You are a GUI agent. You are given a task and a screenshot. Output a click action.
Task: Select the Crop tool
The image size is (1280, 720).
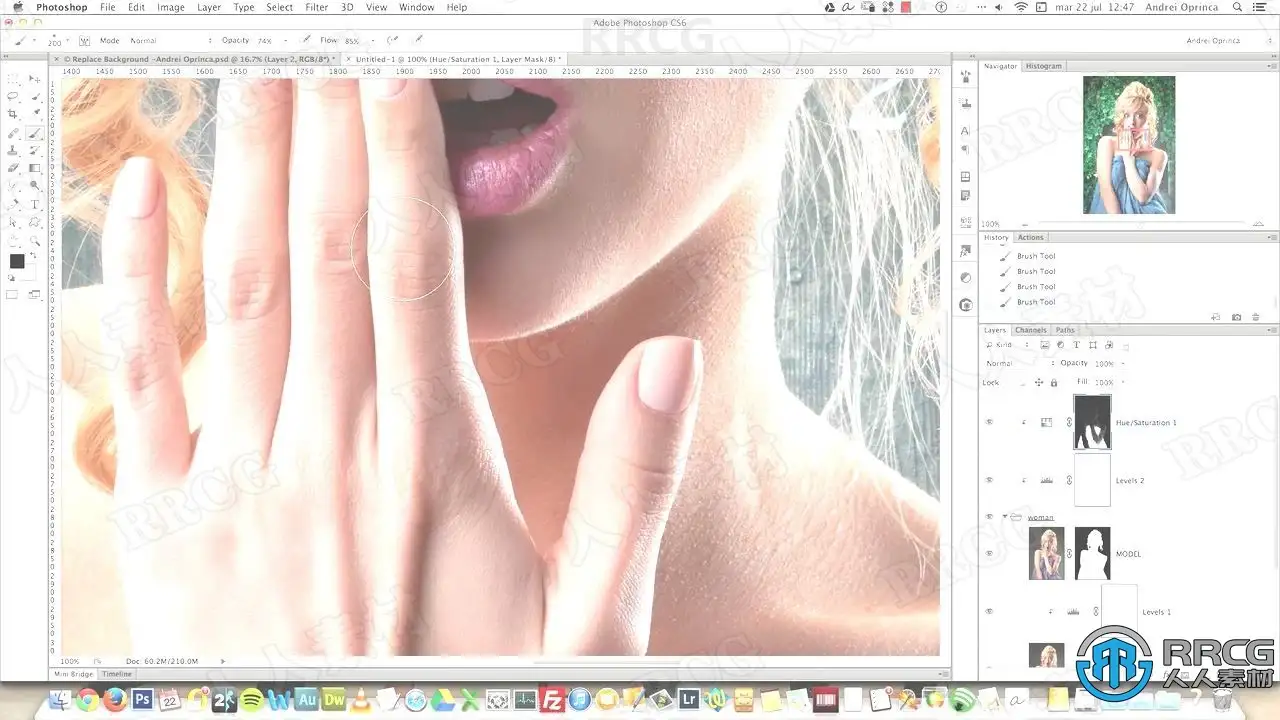click(13, 115)
